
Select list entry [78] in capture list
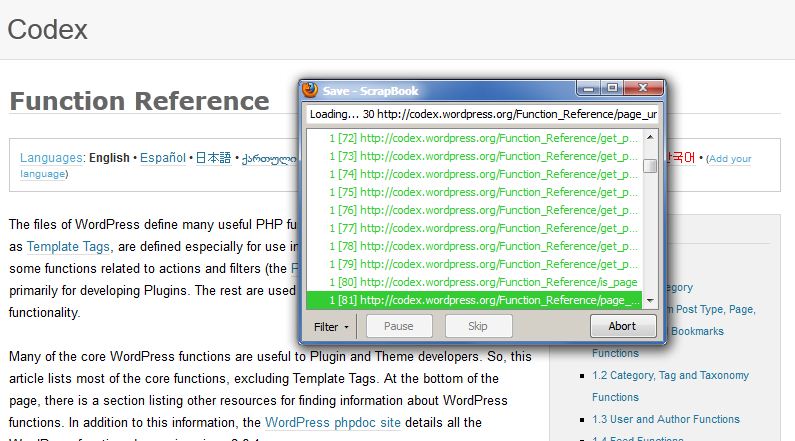[x=475, y=246]
